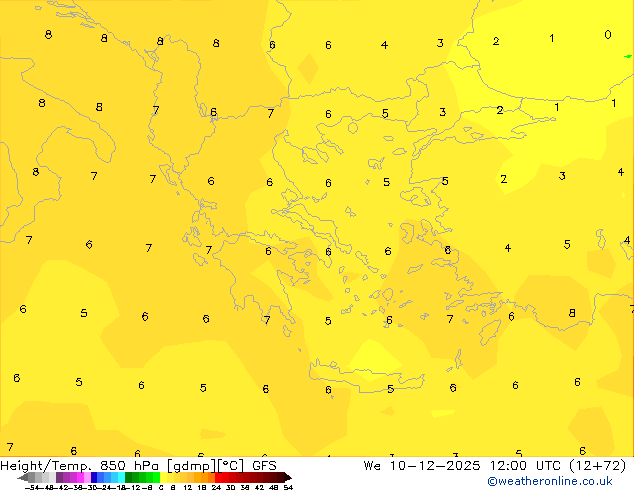Click the date 'We 10-12-2025'
Image resolution: width=634 pixels, height=490 pixels.
422,466
